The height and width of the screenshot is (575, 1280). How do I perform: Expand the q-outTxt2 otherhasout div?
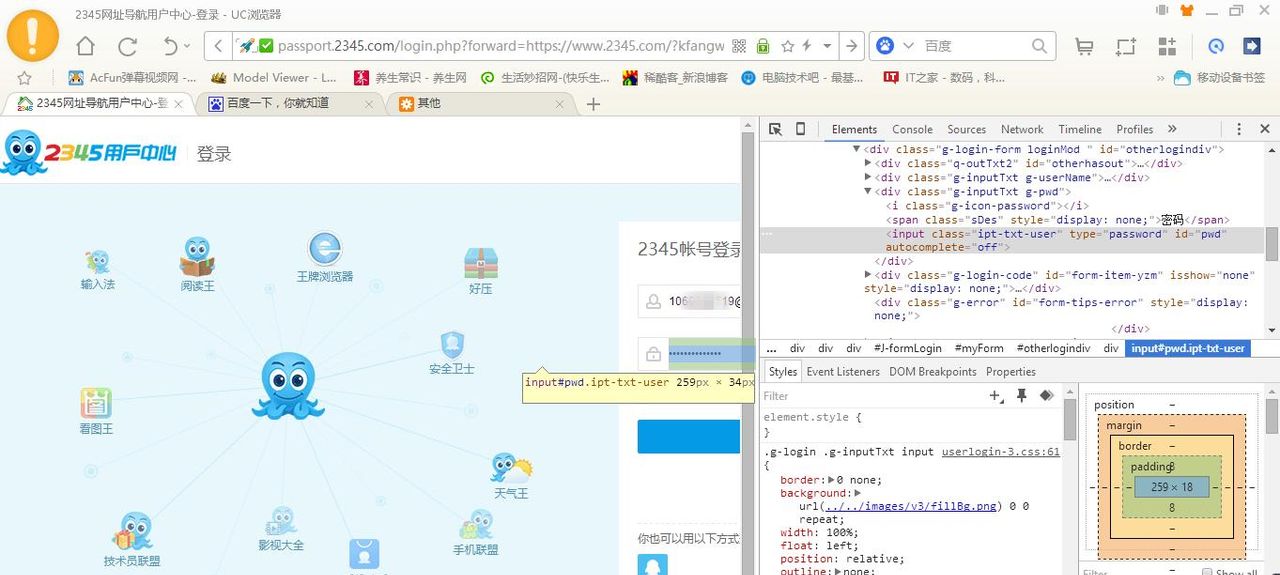point(868,164)
